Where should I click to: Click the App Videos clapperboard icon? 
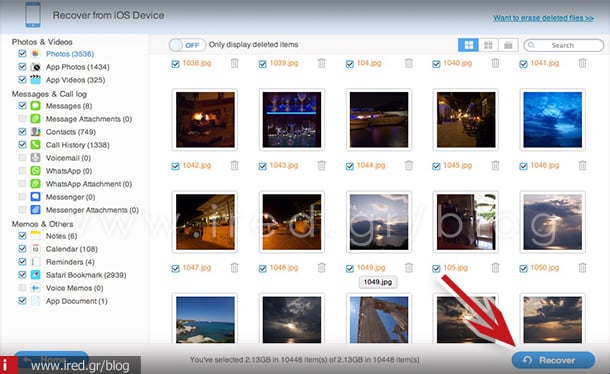point(35,80)
